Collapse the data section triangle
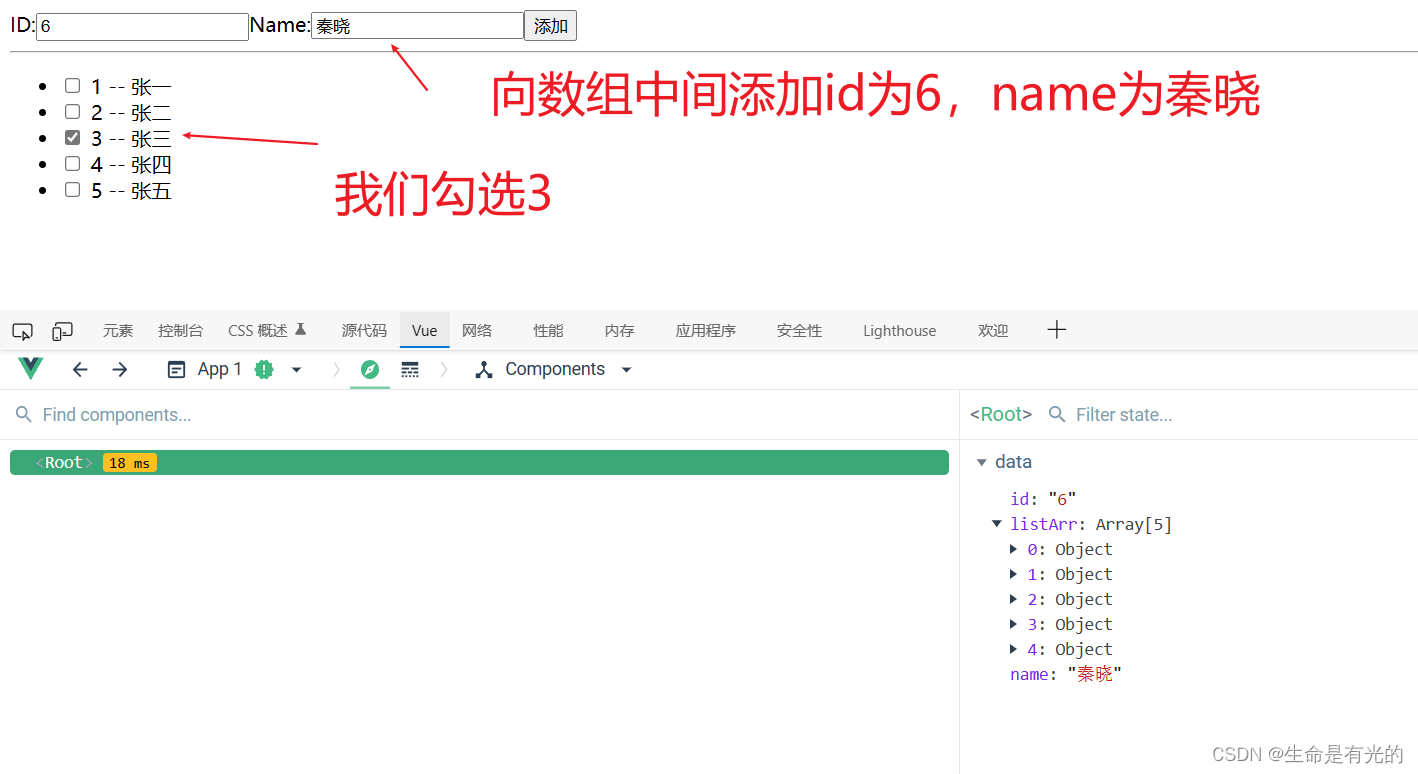Screen dimensions: 1418x774 pos(982,462)
